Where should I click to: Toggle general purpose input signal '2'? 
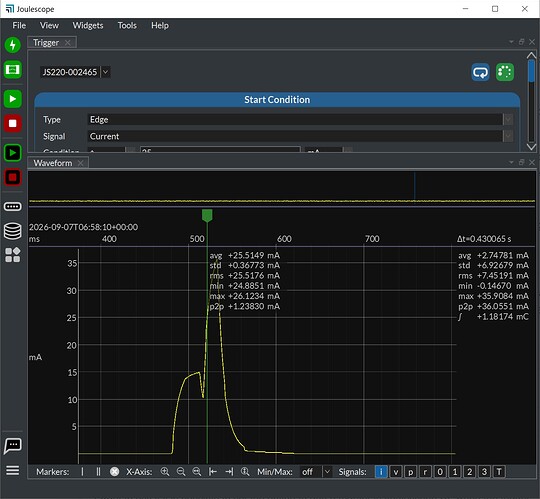[470, 472]
